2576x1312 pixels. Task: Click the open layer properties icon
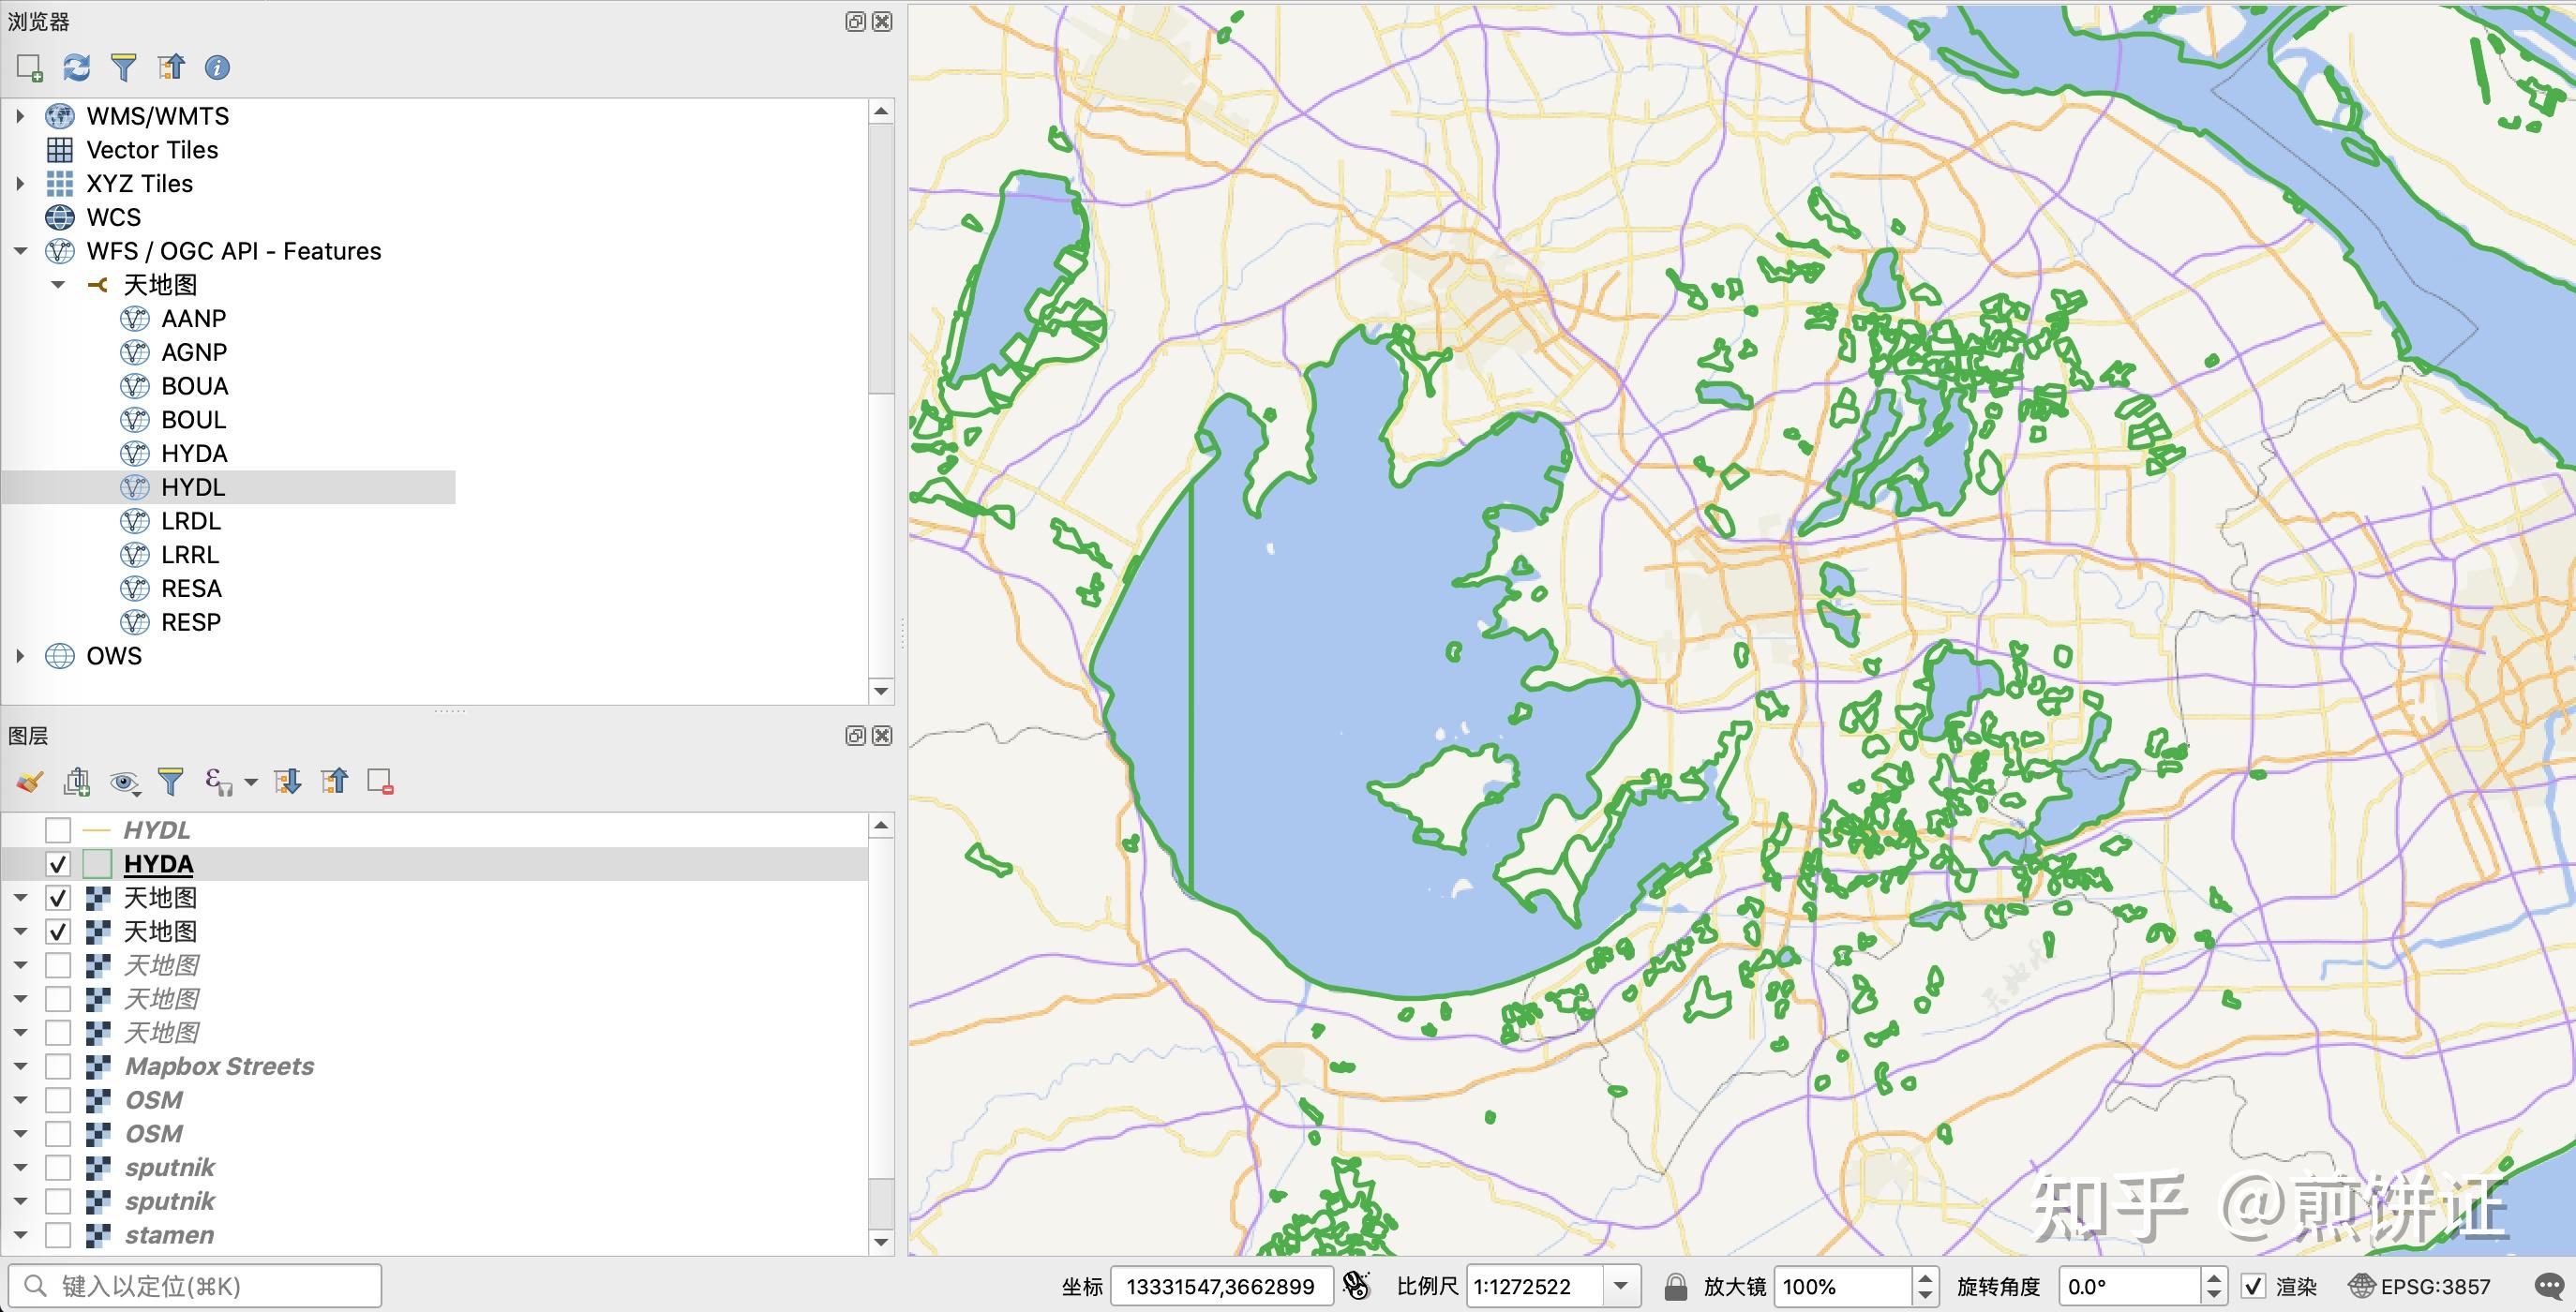coord(27,782)
